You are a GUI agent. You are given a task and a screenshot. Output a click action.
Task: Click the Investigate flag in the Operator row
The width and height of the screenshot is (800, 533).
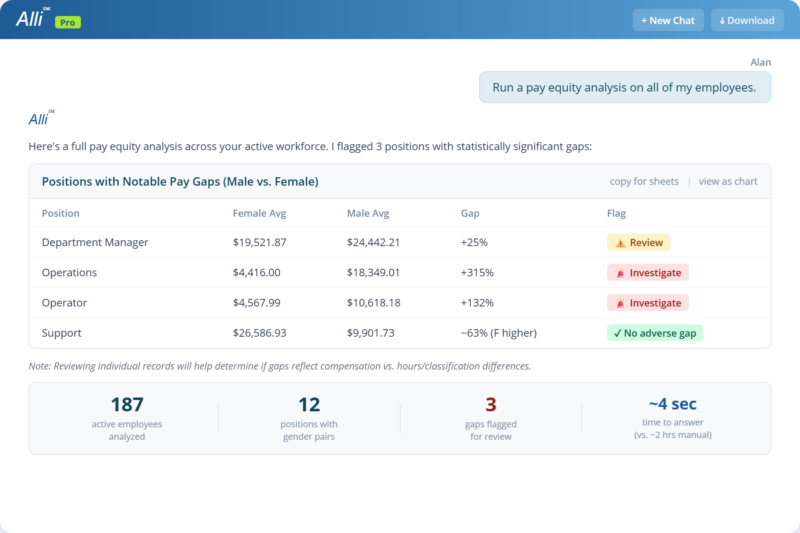(x=647, y=303)
